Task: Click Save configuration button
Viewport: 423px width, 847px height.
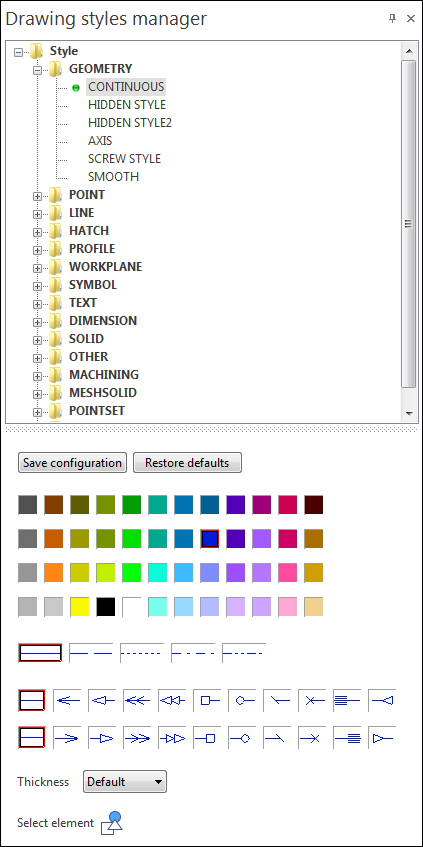Action: coord(72,463)
